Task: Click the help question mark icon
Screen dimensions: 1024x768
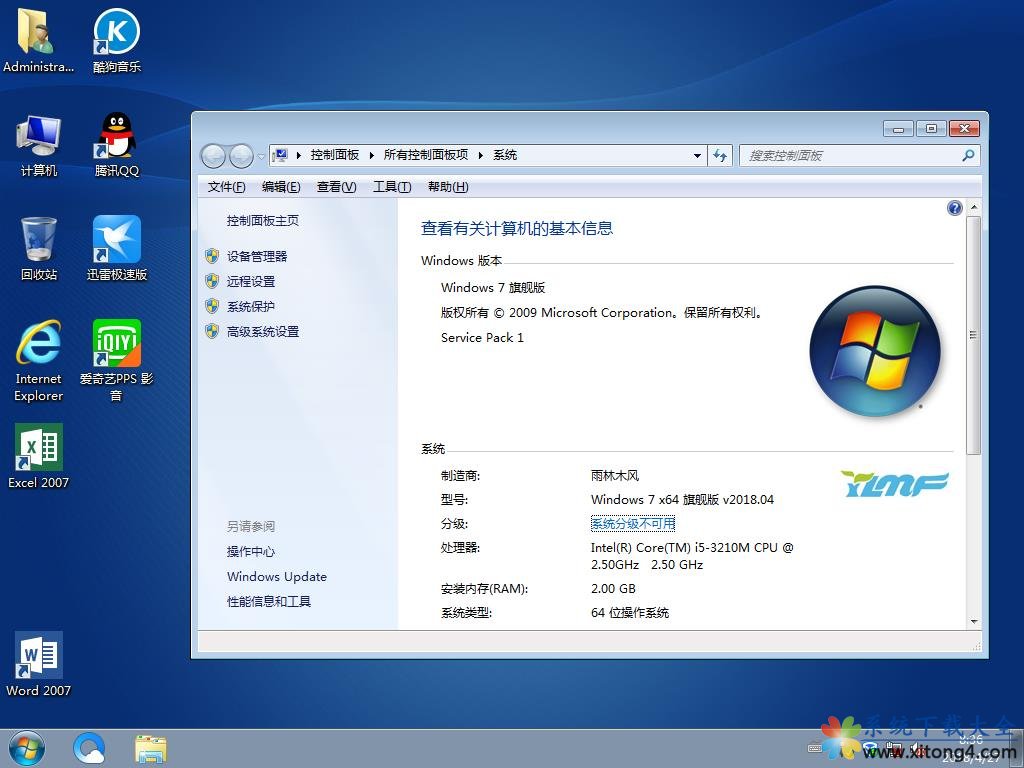Action: click(x=954, y=208)
